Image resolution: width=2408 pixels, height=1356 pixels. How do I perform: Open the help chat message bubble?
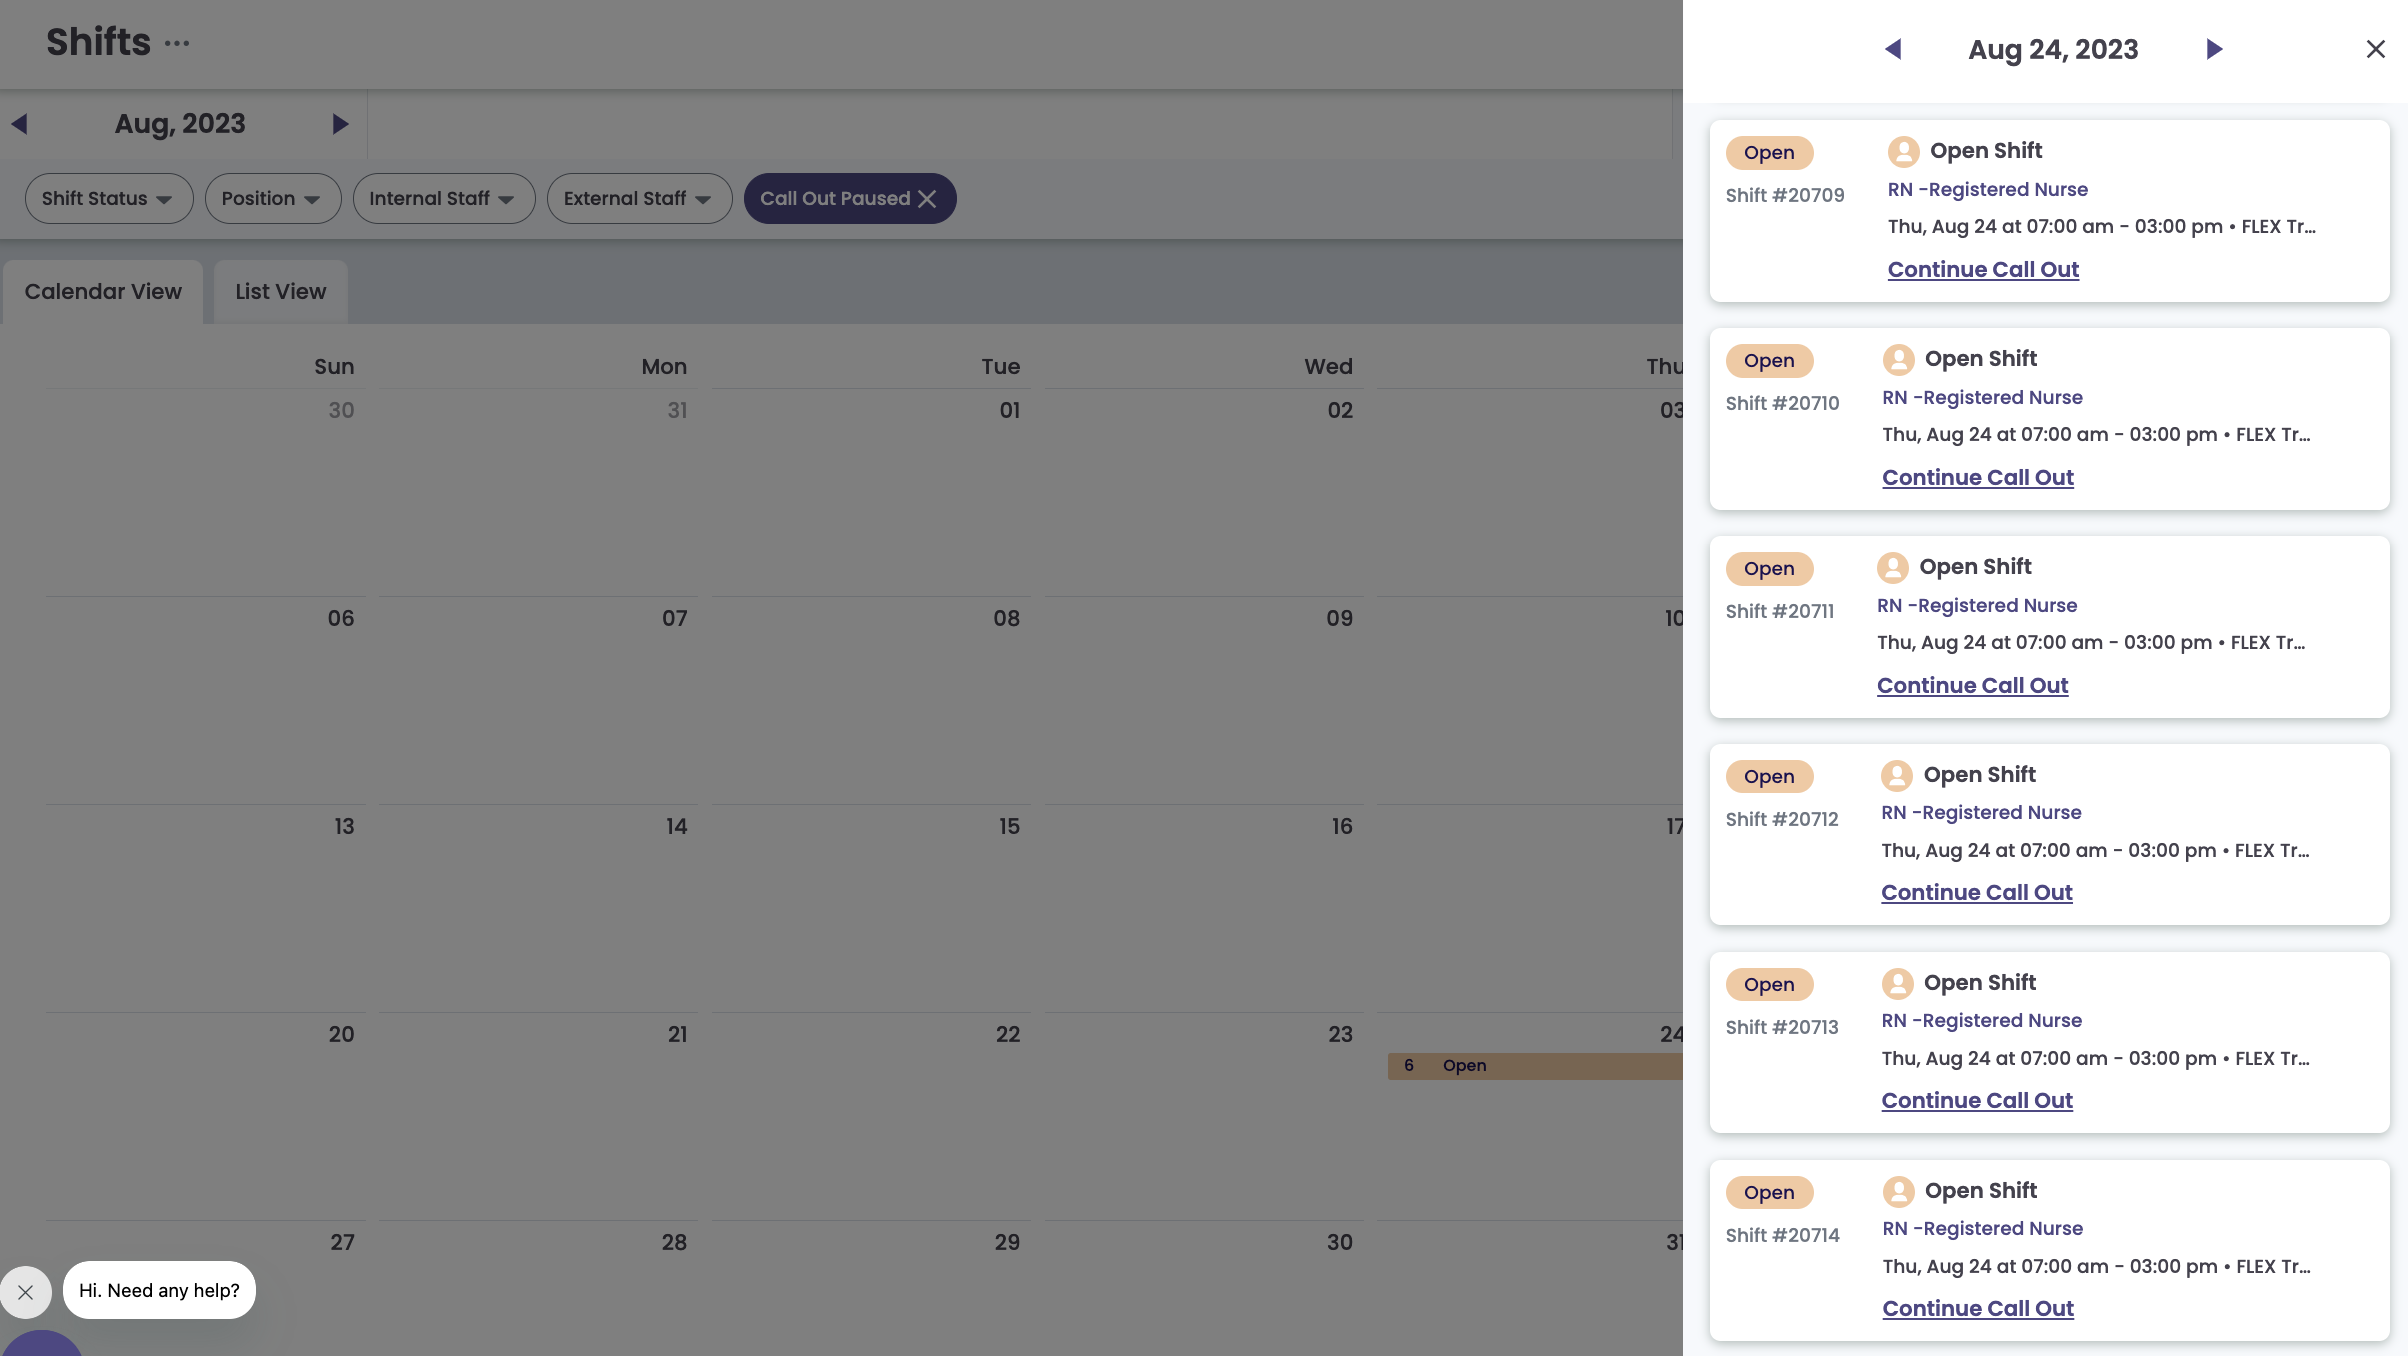(x=159, y=1290)
